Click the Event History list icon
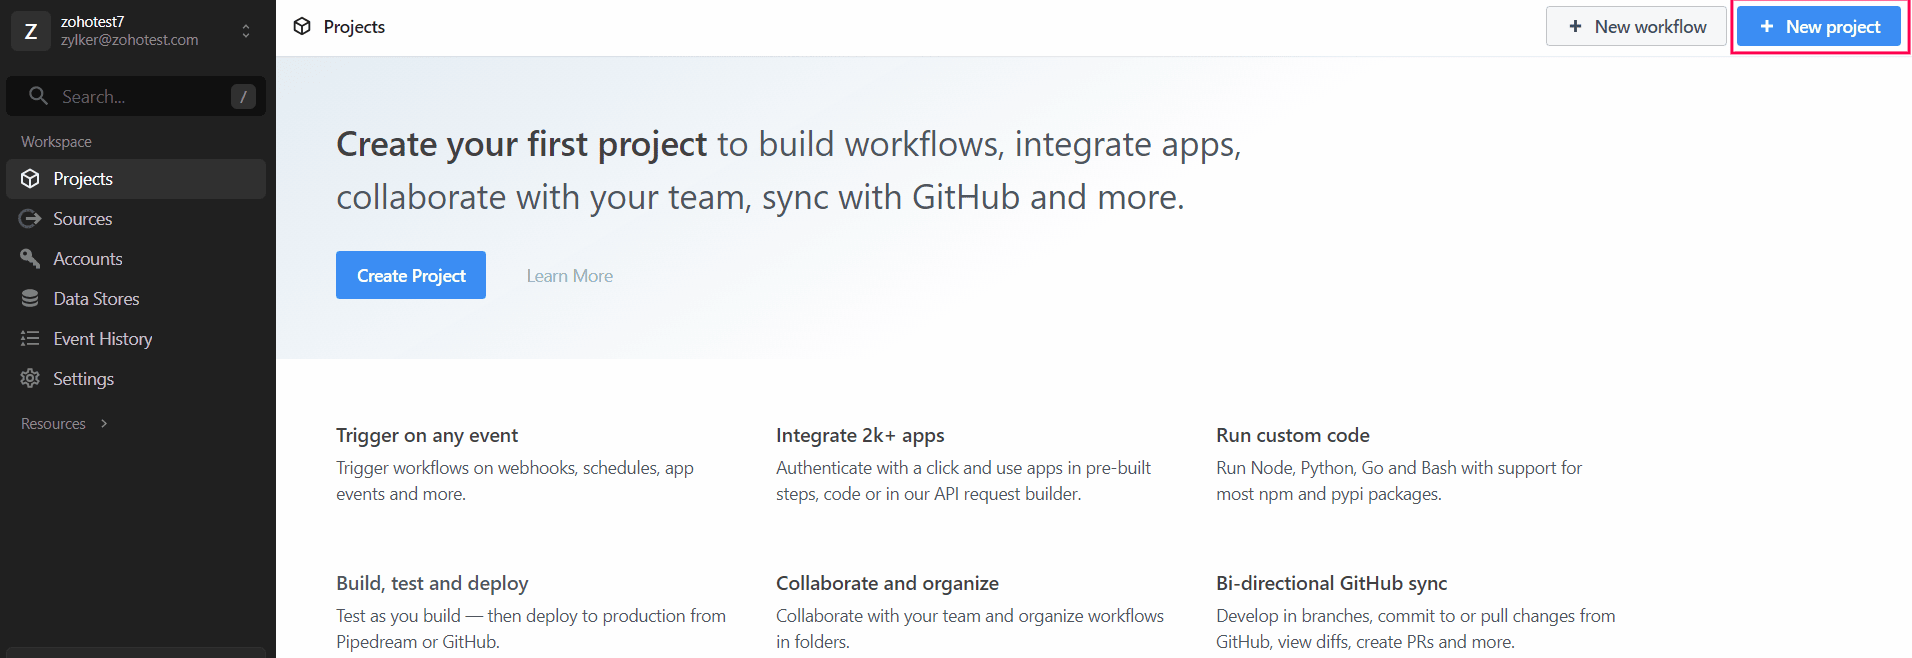 [x=30, y=339]
